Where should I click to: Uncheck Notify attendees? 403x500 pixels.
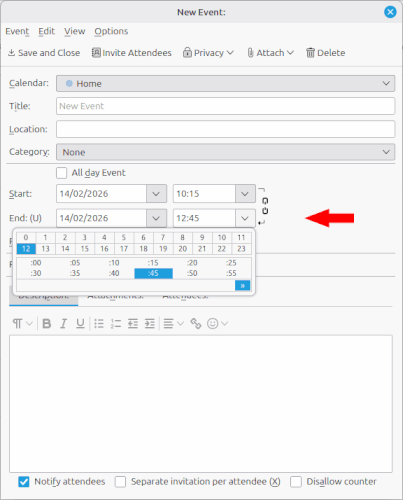pos(23,482)
